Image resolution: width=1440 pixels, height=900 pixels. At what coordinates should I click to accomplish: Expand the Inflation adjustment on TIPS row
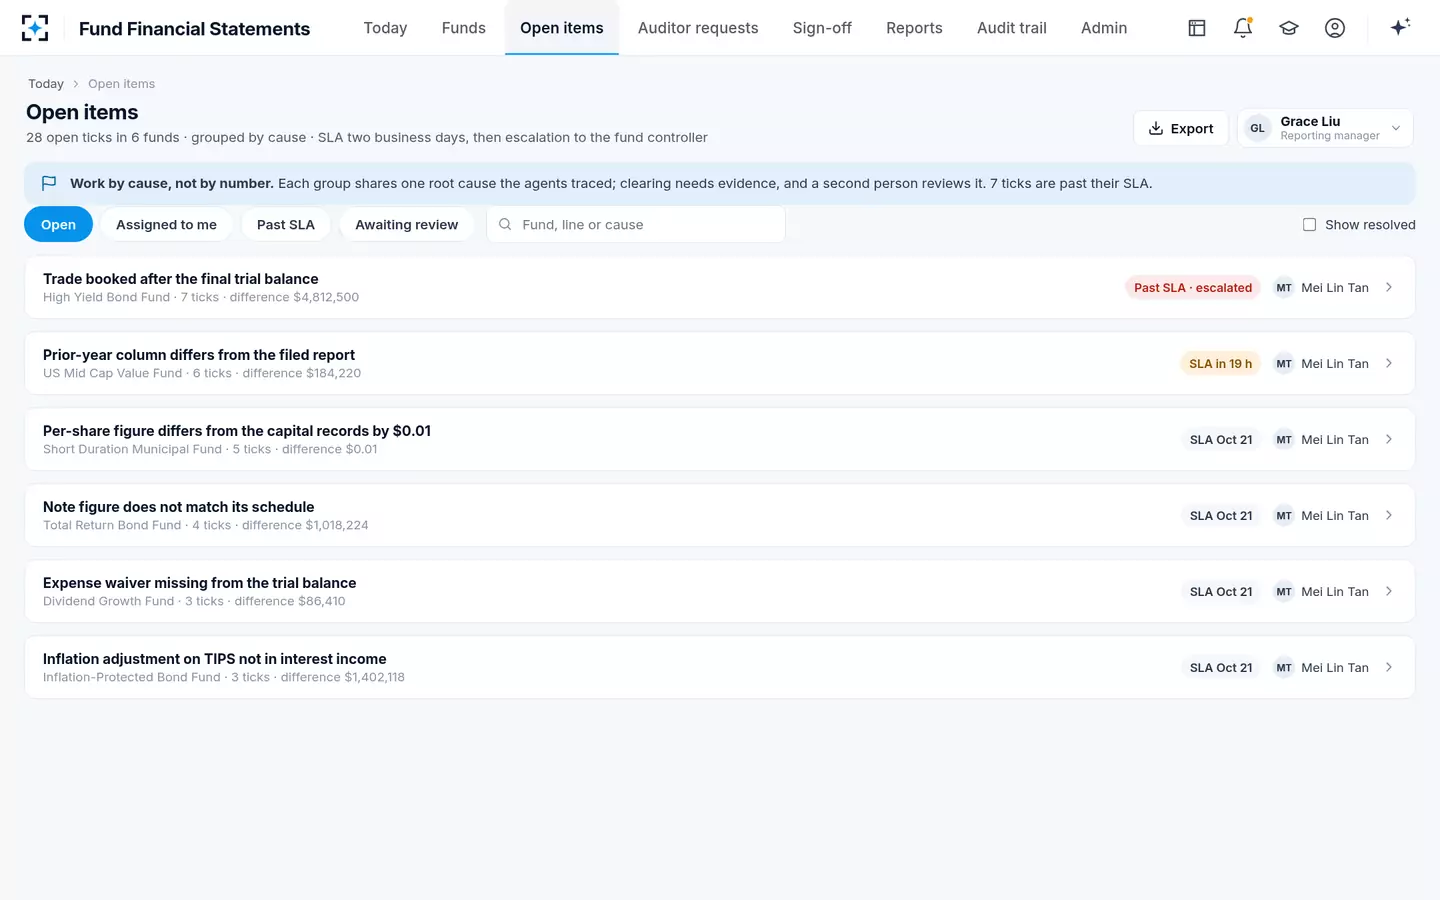720,668
